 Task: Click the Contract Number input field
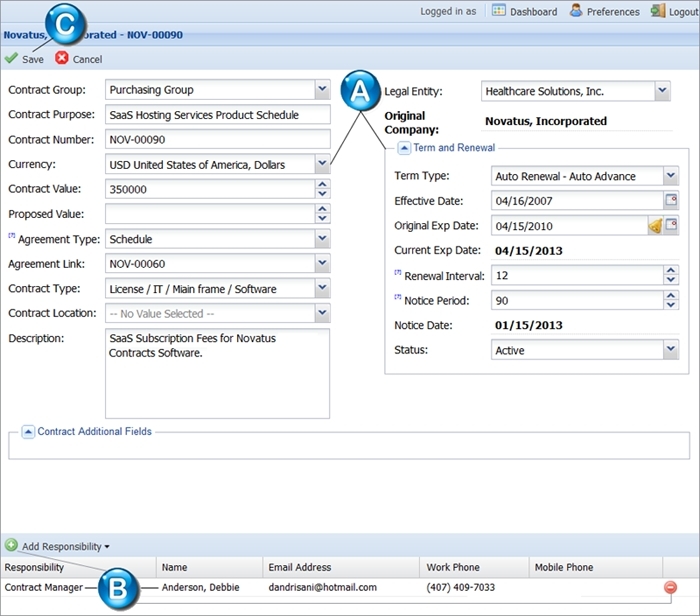(x=218, y=139)
